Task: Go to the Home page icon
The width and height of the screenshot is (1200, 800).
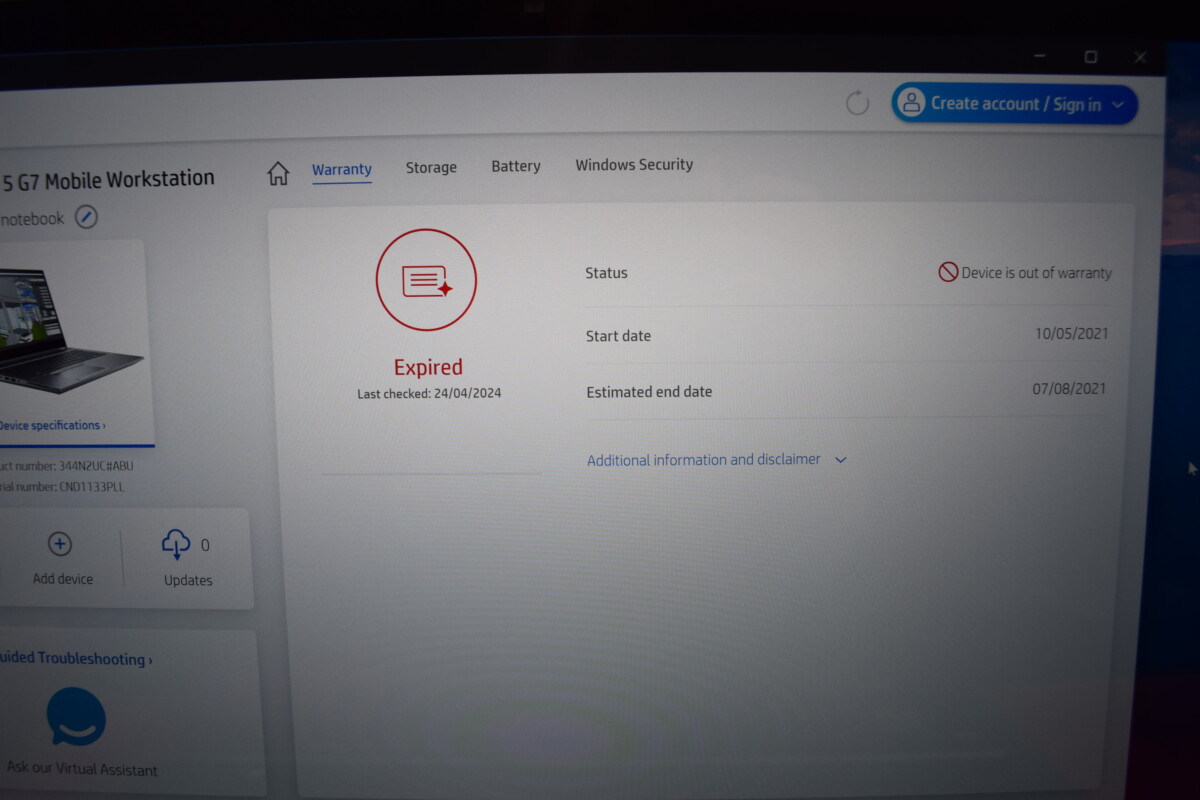Action: point(278,173)
